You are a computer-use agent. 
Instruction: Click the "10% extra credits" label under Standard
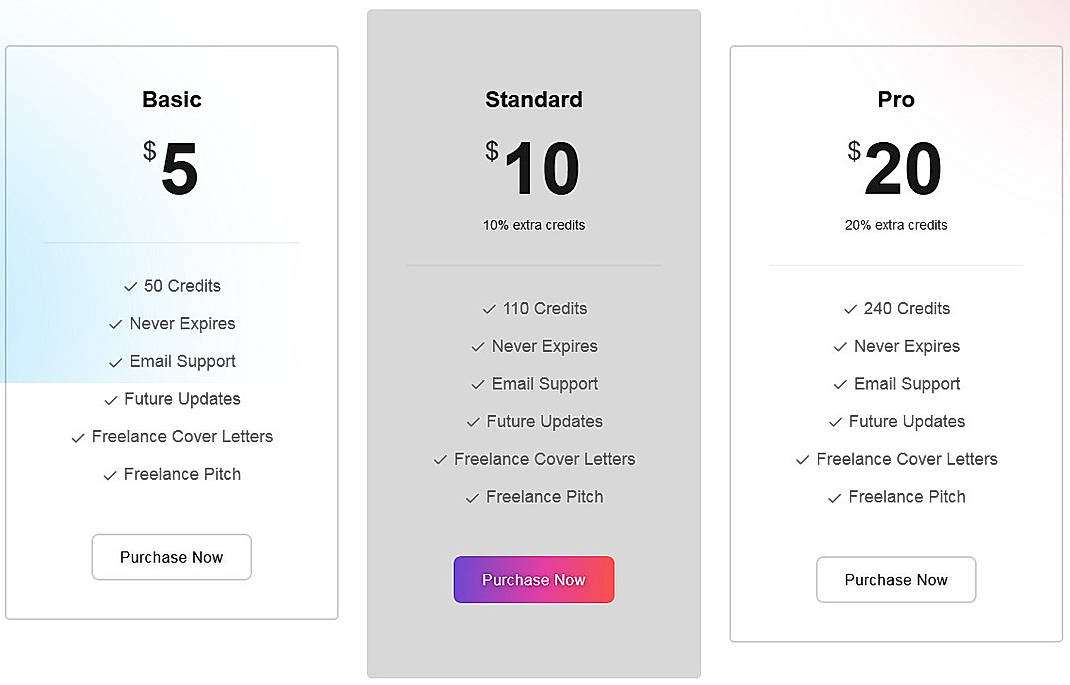534,225
